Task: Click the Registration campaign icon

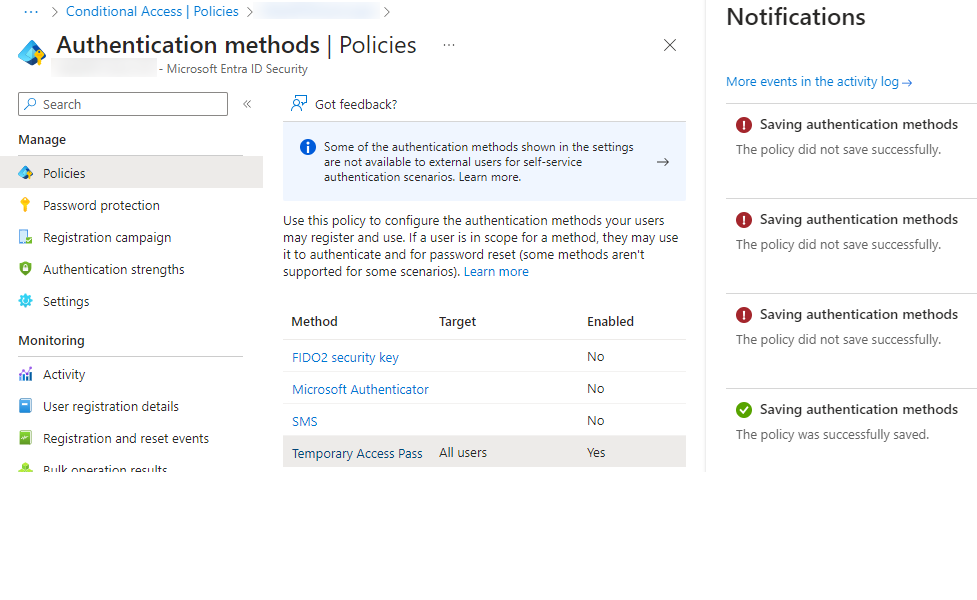Action: click(x=26, y=237)
